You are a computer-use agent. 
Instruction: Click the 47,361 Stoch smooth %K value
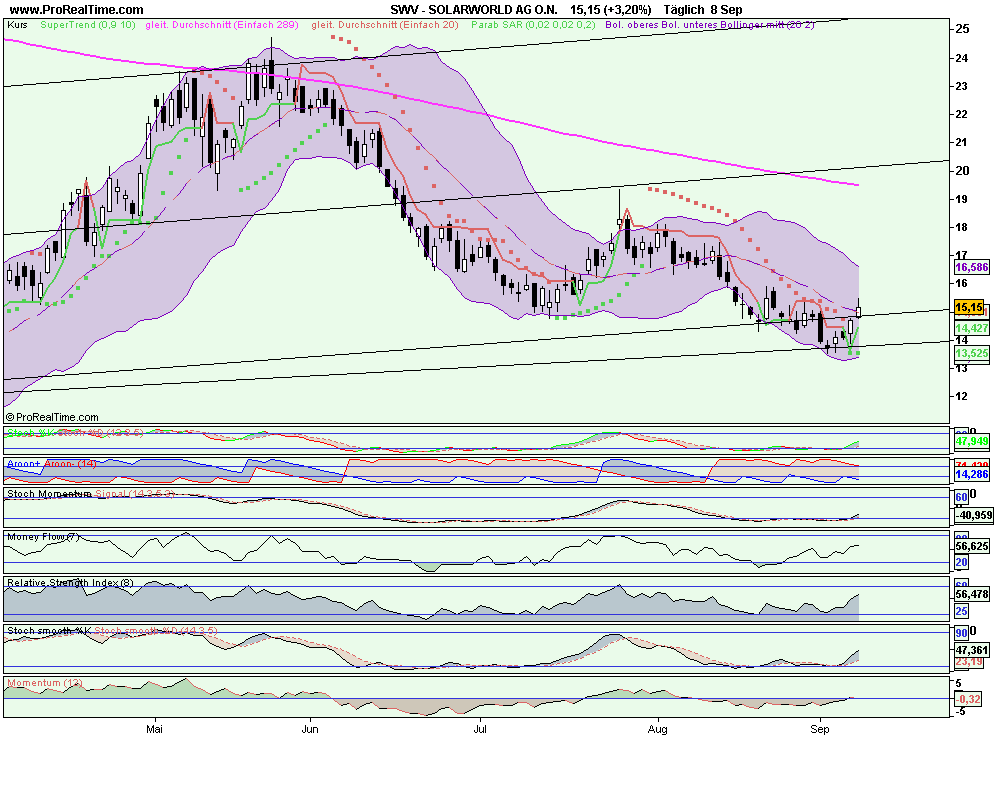972,650
